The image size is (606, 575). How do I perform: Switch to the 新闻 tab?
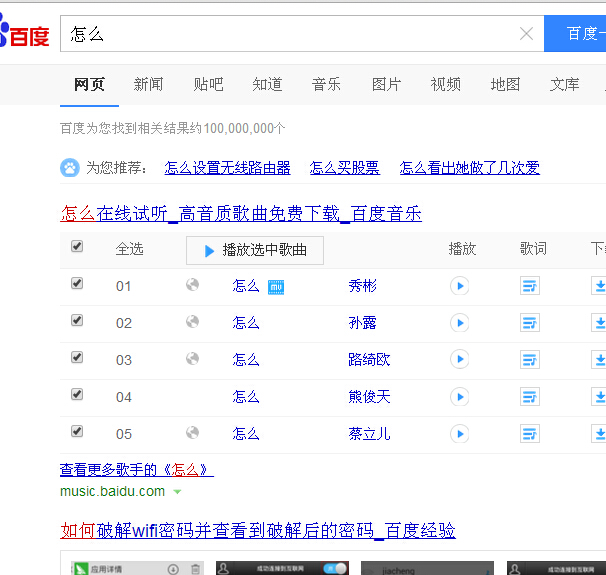tap(148, 84)
